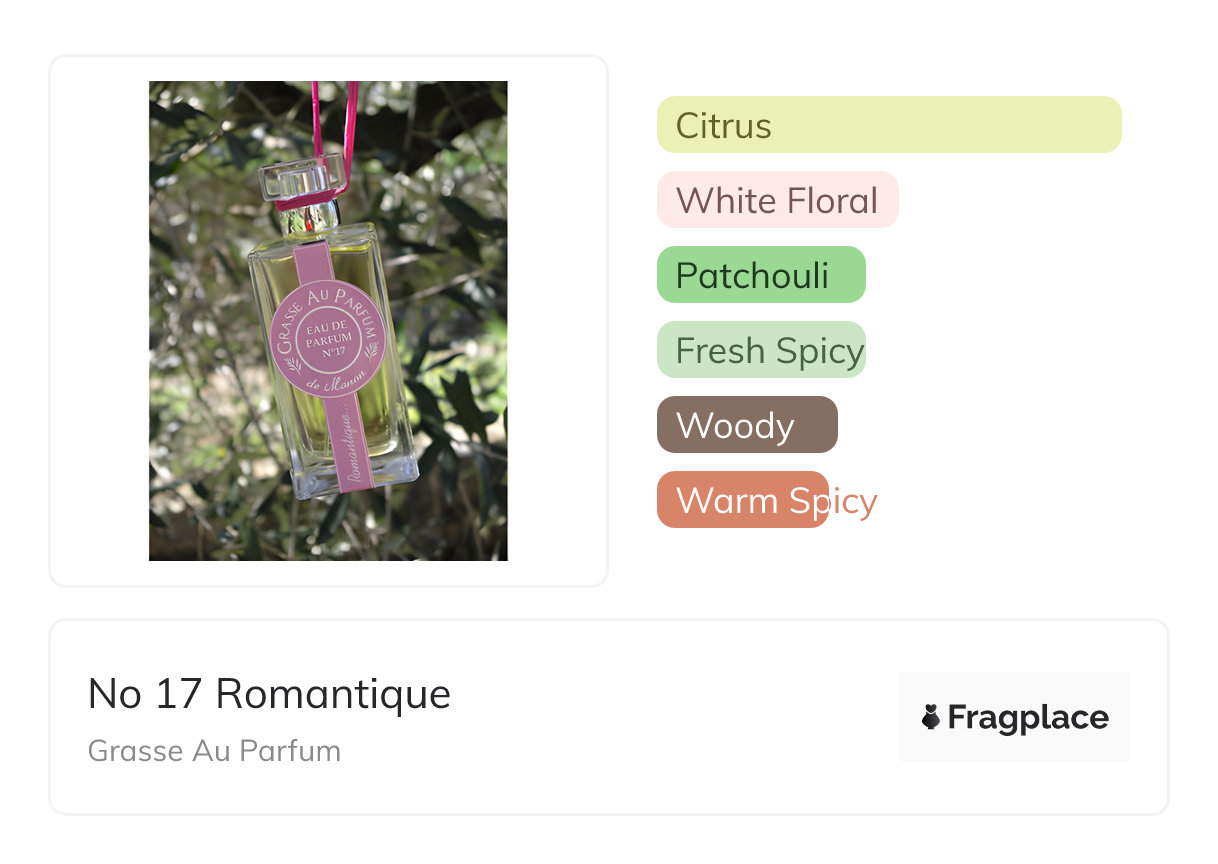Open the No 17 Romantique title
1218x864 pixels.
(269, 693)
